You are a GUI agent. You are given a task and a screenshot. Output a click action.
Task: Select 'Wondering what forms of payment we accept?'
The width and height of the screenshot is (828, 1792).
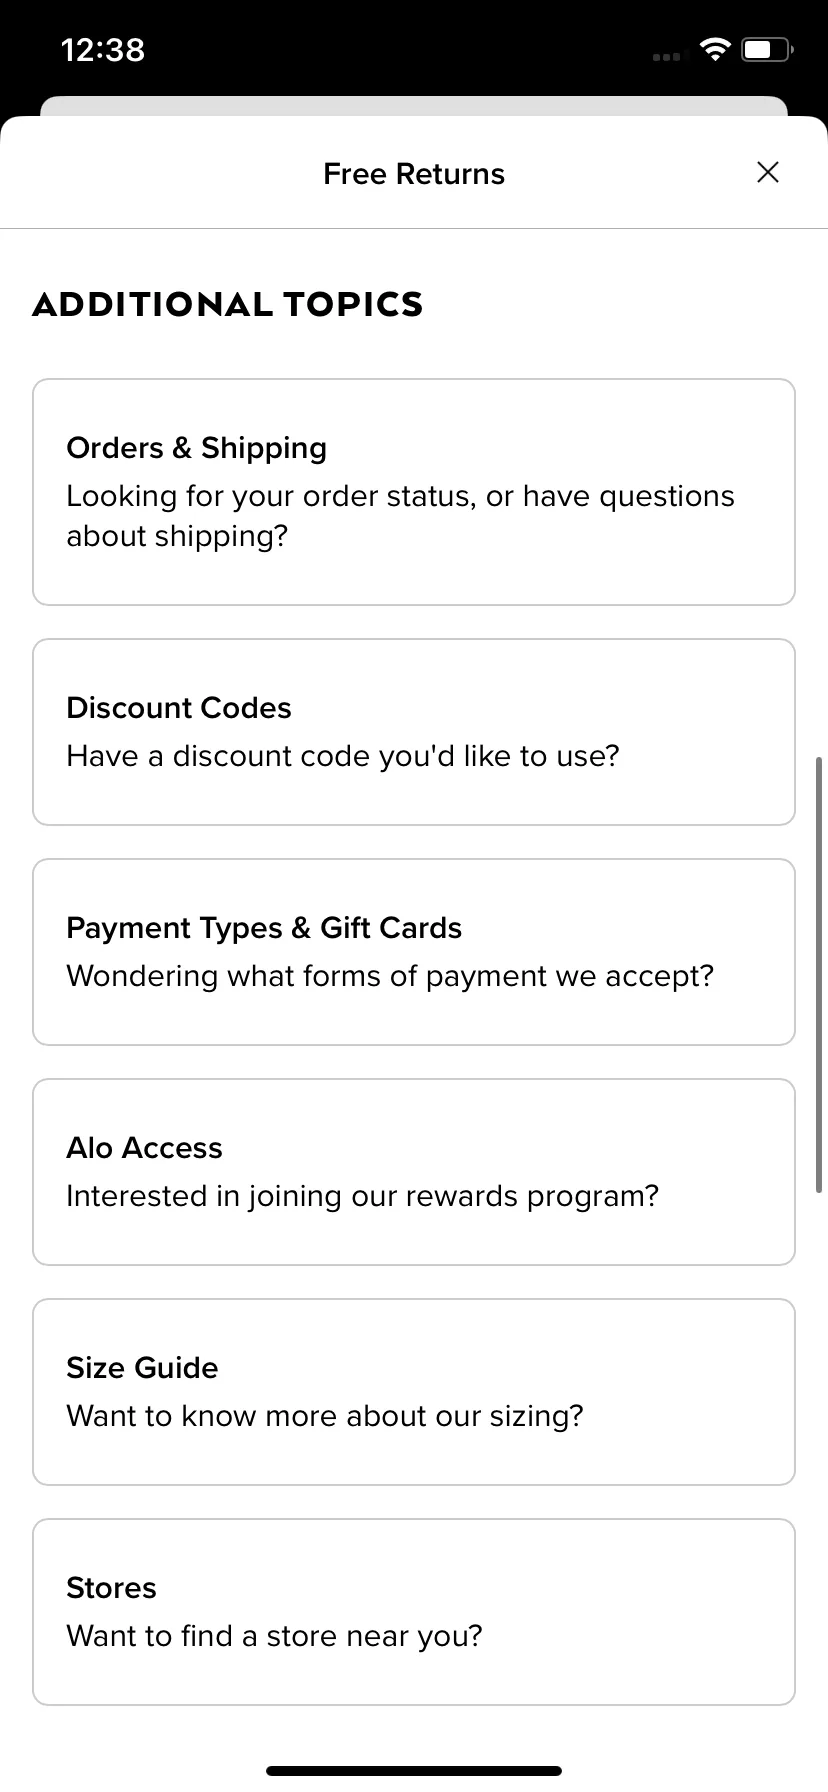coord(390,976)
